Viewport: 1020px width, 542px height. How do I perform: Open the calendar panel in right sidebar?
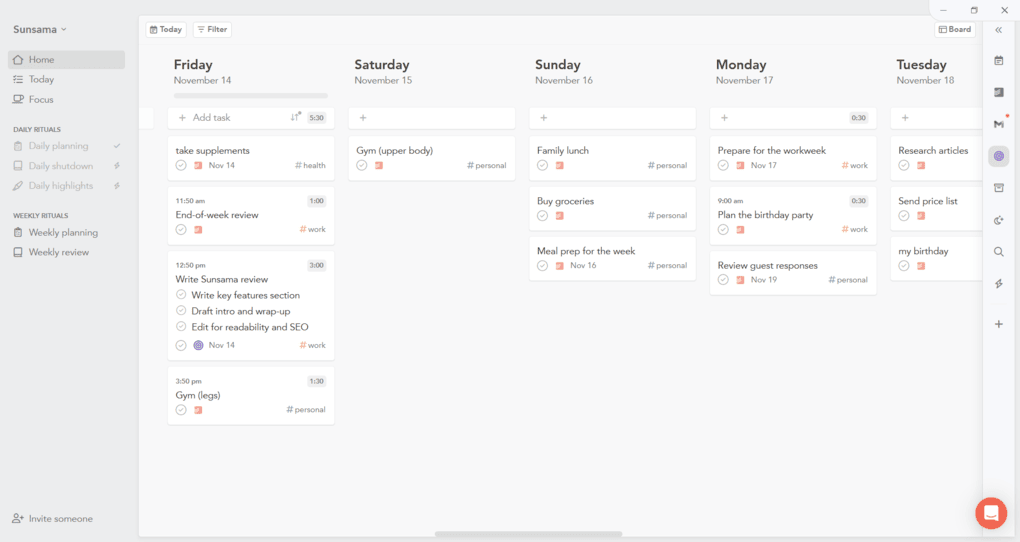click(998, 61)
